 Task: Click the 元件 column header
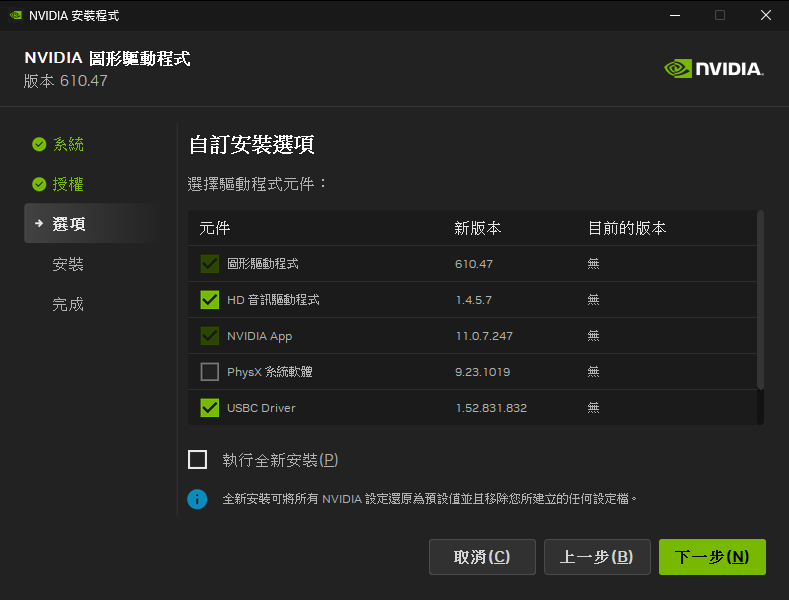[x=215, y=228]
